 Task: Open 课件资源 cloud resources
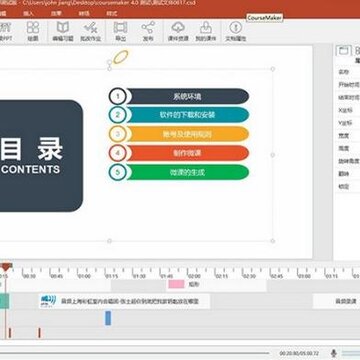(178, 31)
